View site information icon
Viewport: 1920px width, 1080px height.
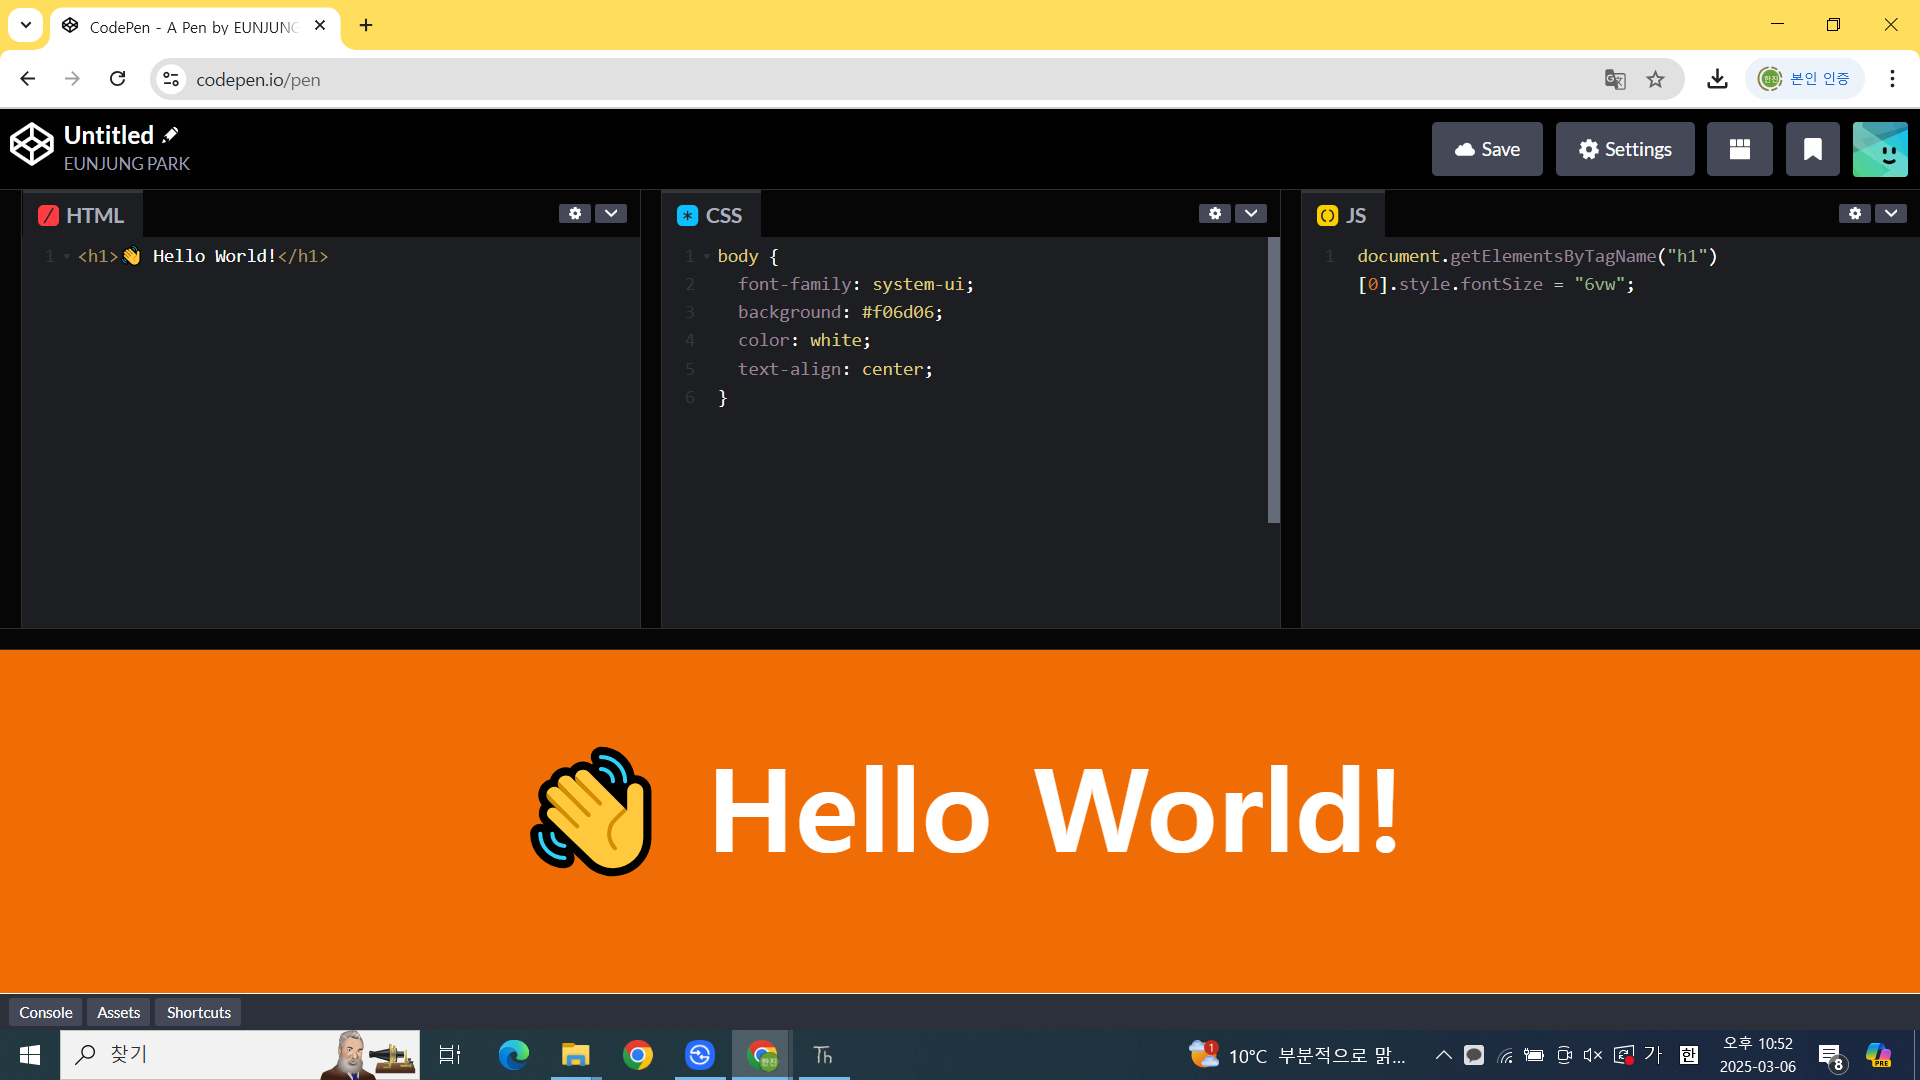(x=171, y=79)
